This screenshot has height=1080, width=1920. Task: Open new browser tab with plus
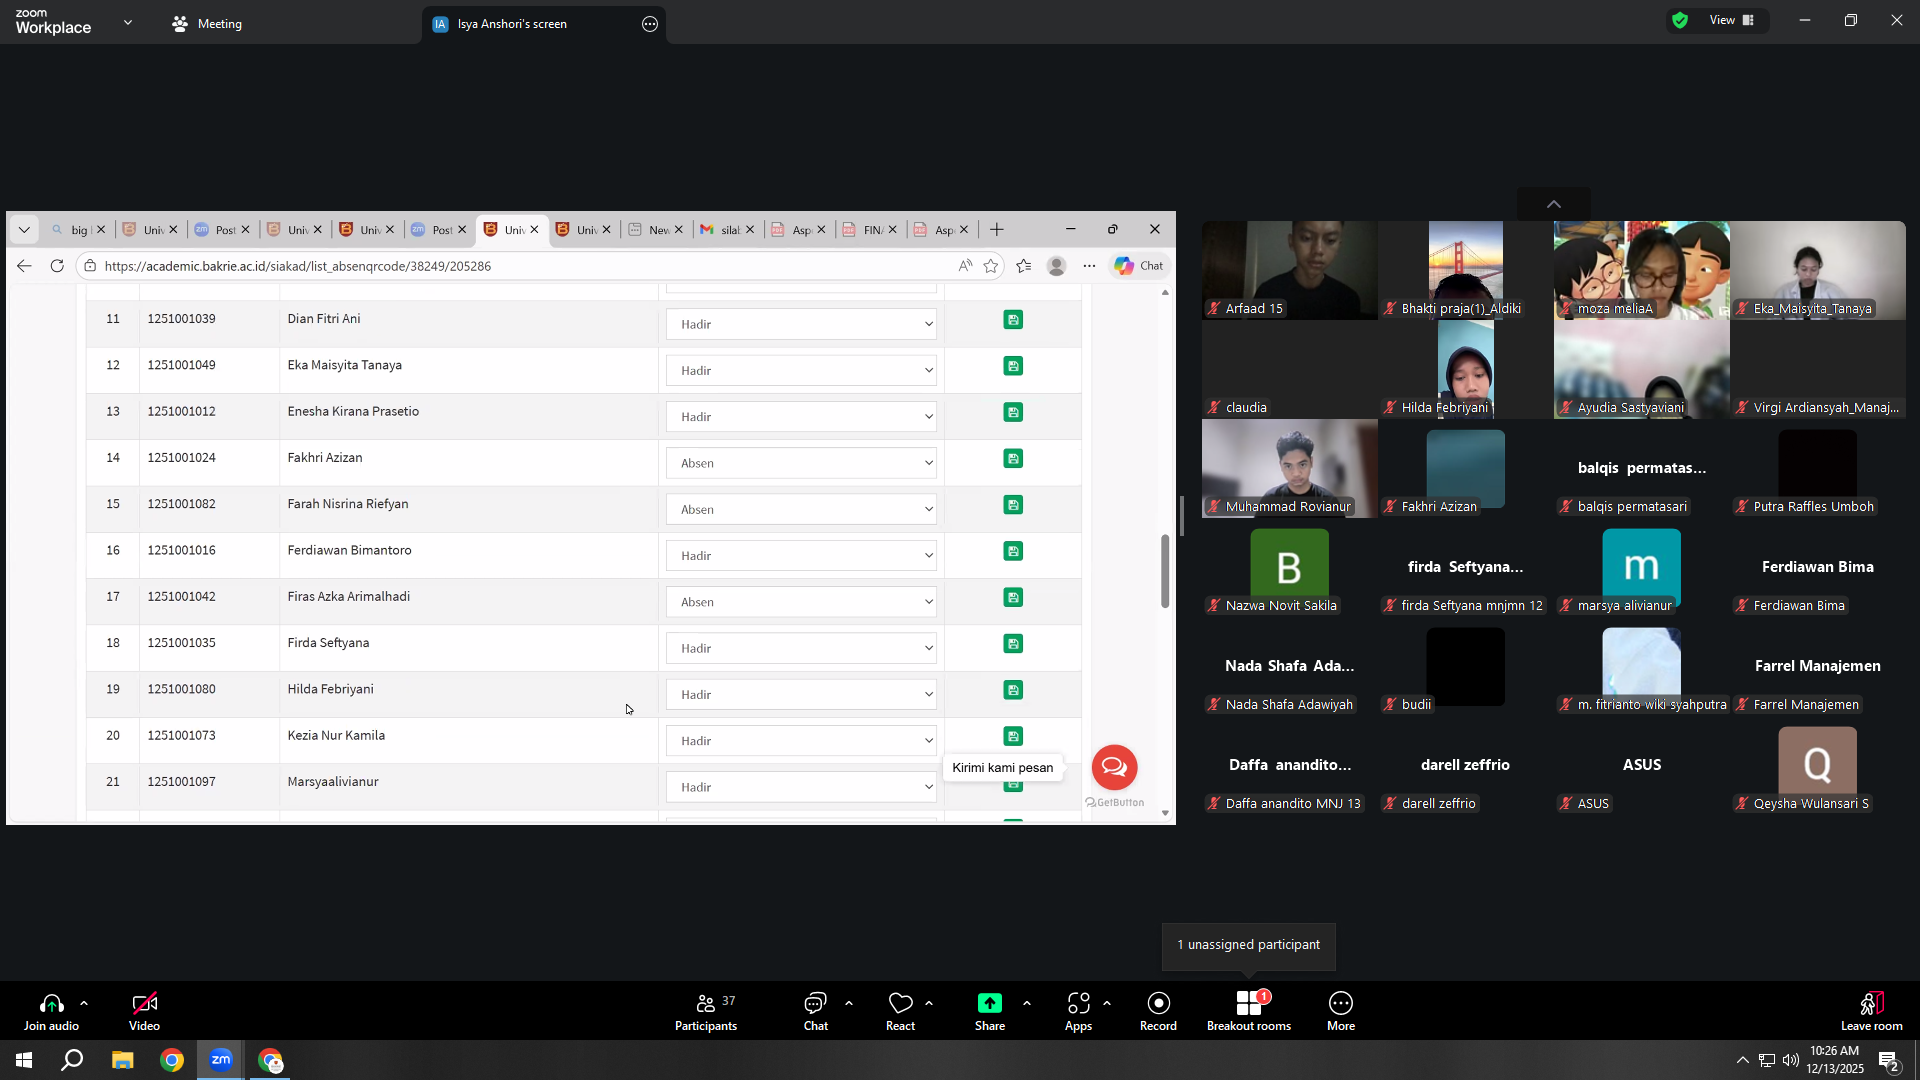pos(997,230)
